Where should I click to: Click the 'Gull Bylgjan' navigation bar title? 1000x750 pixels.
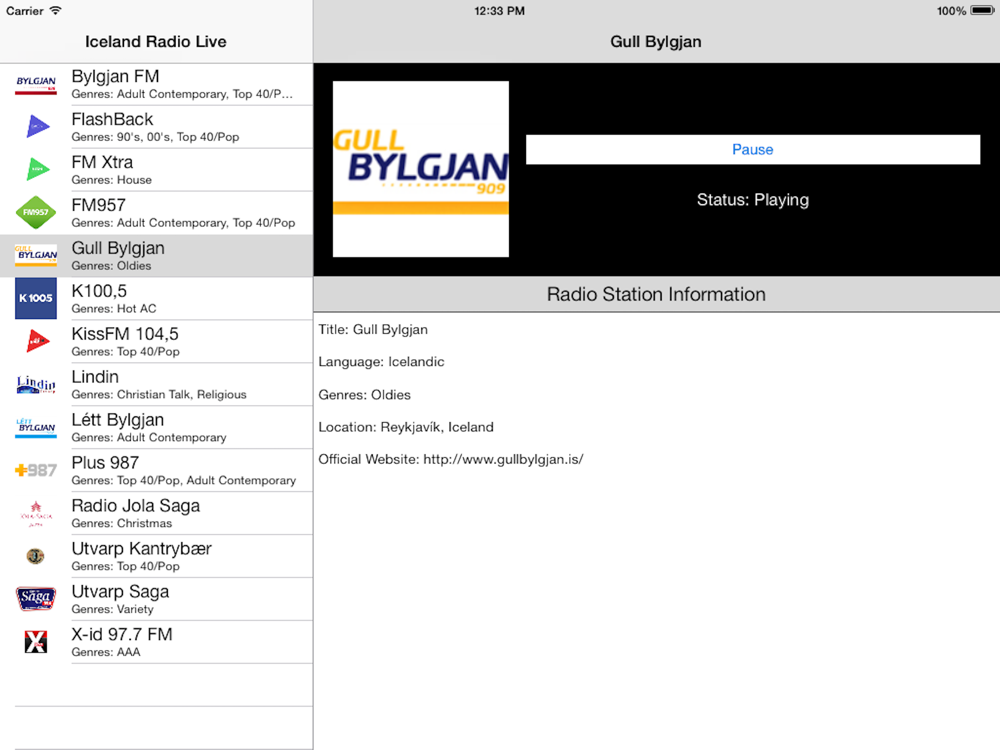coord(656,41)
